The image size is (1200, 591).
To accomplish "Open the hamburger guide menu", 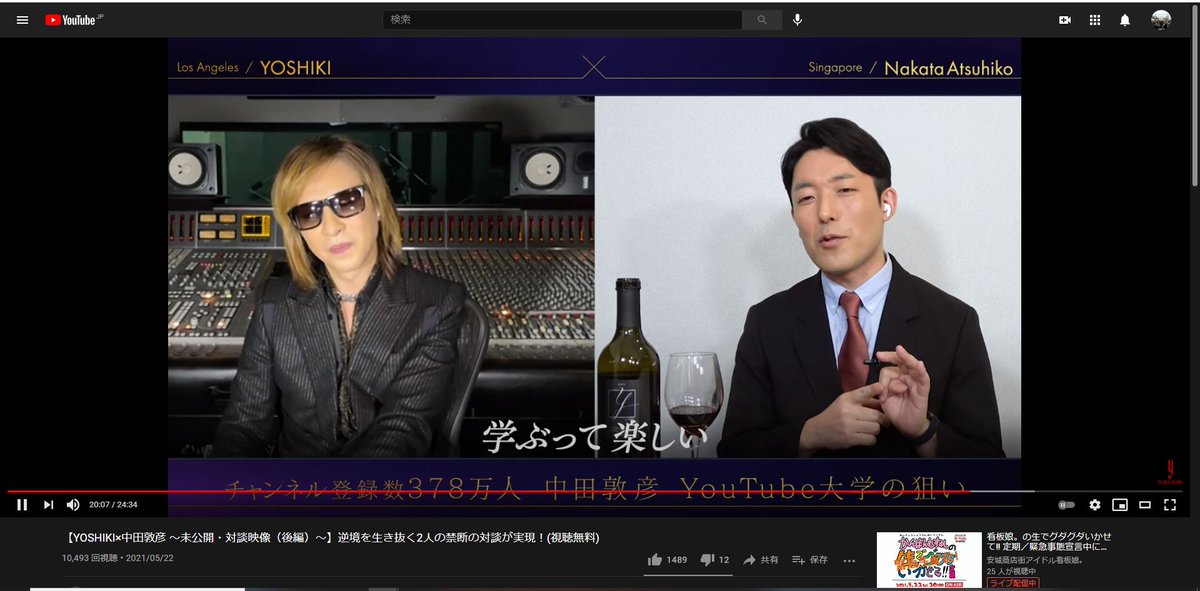I will [22, 20].
